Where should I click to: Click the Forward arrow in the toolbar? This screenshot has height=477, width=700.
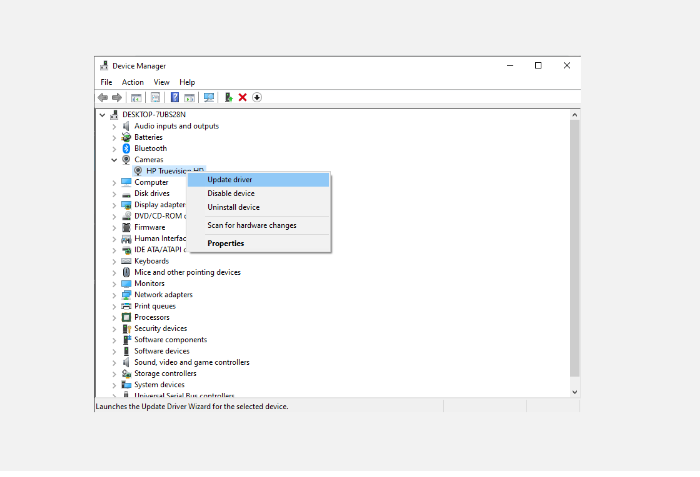[117, 97]
